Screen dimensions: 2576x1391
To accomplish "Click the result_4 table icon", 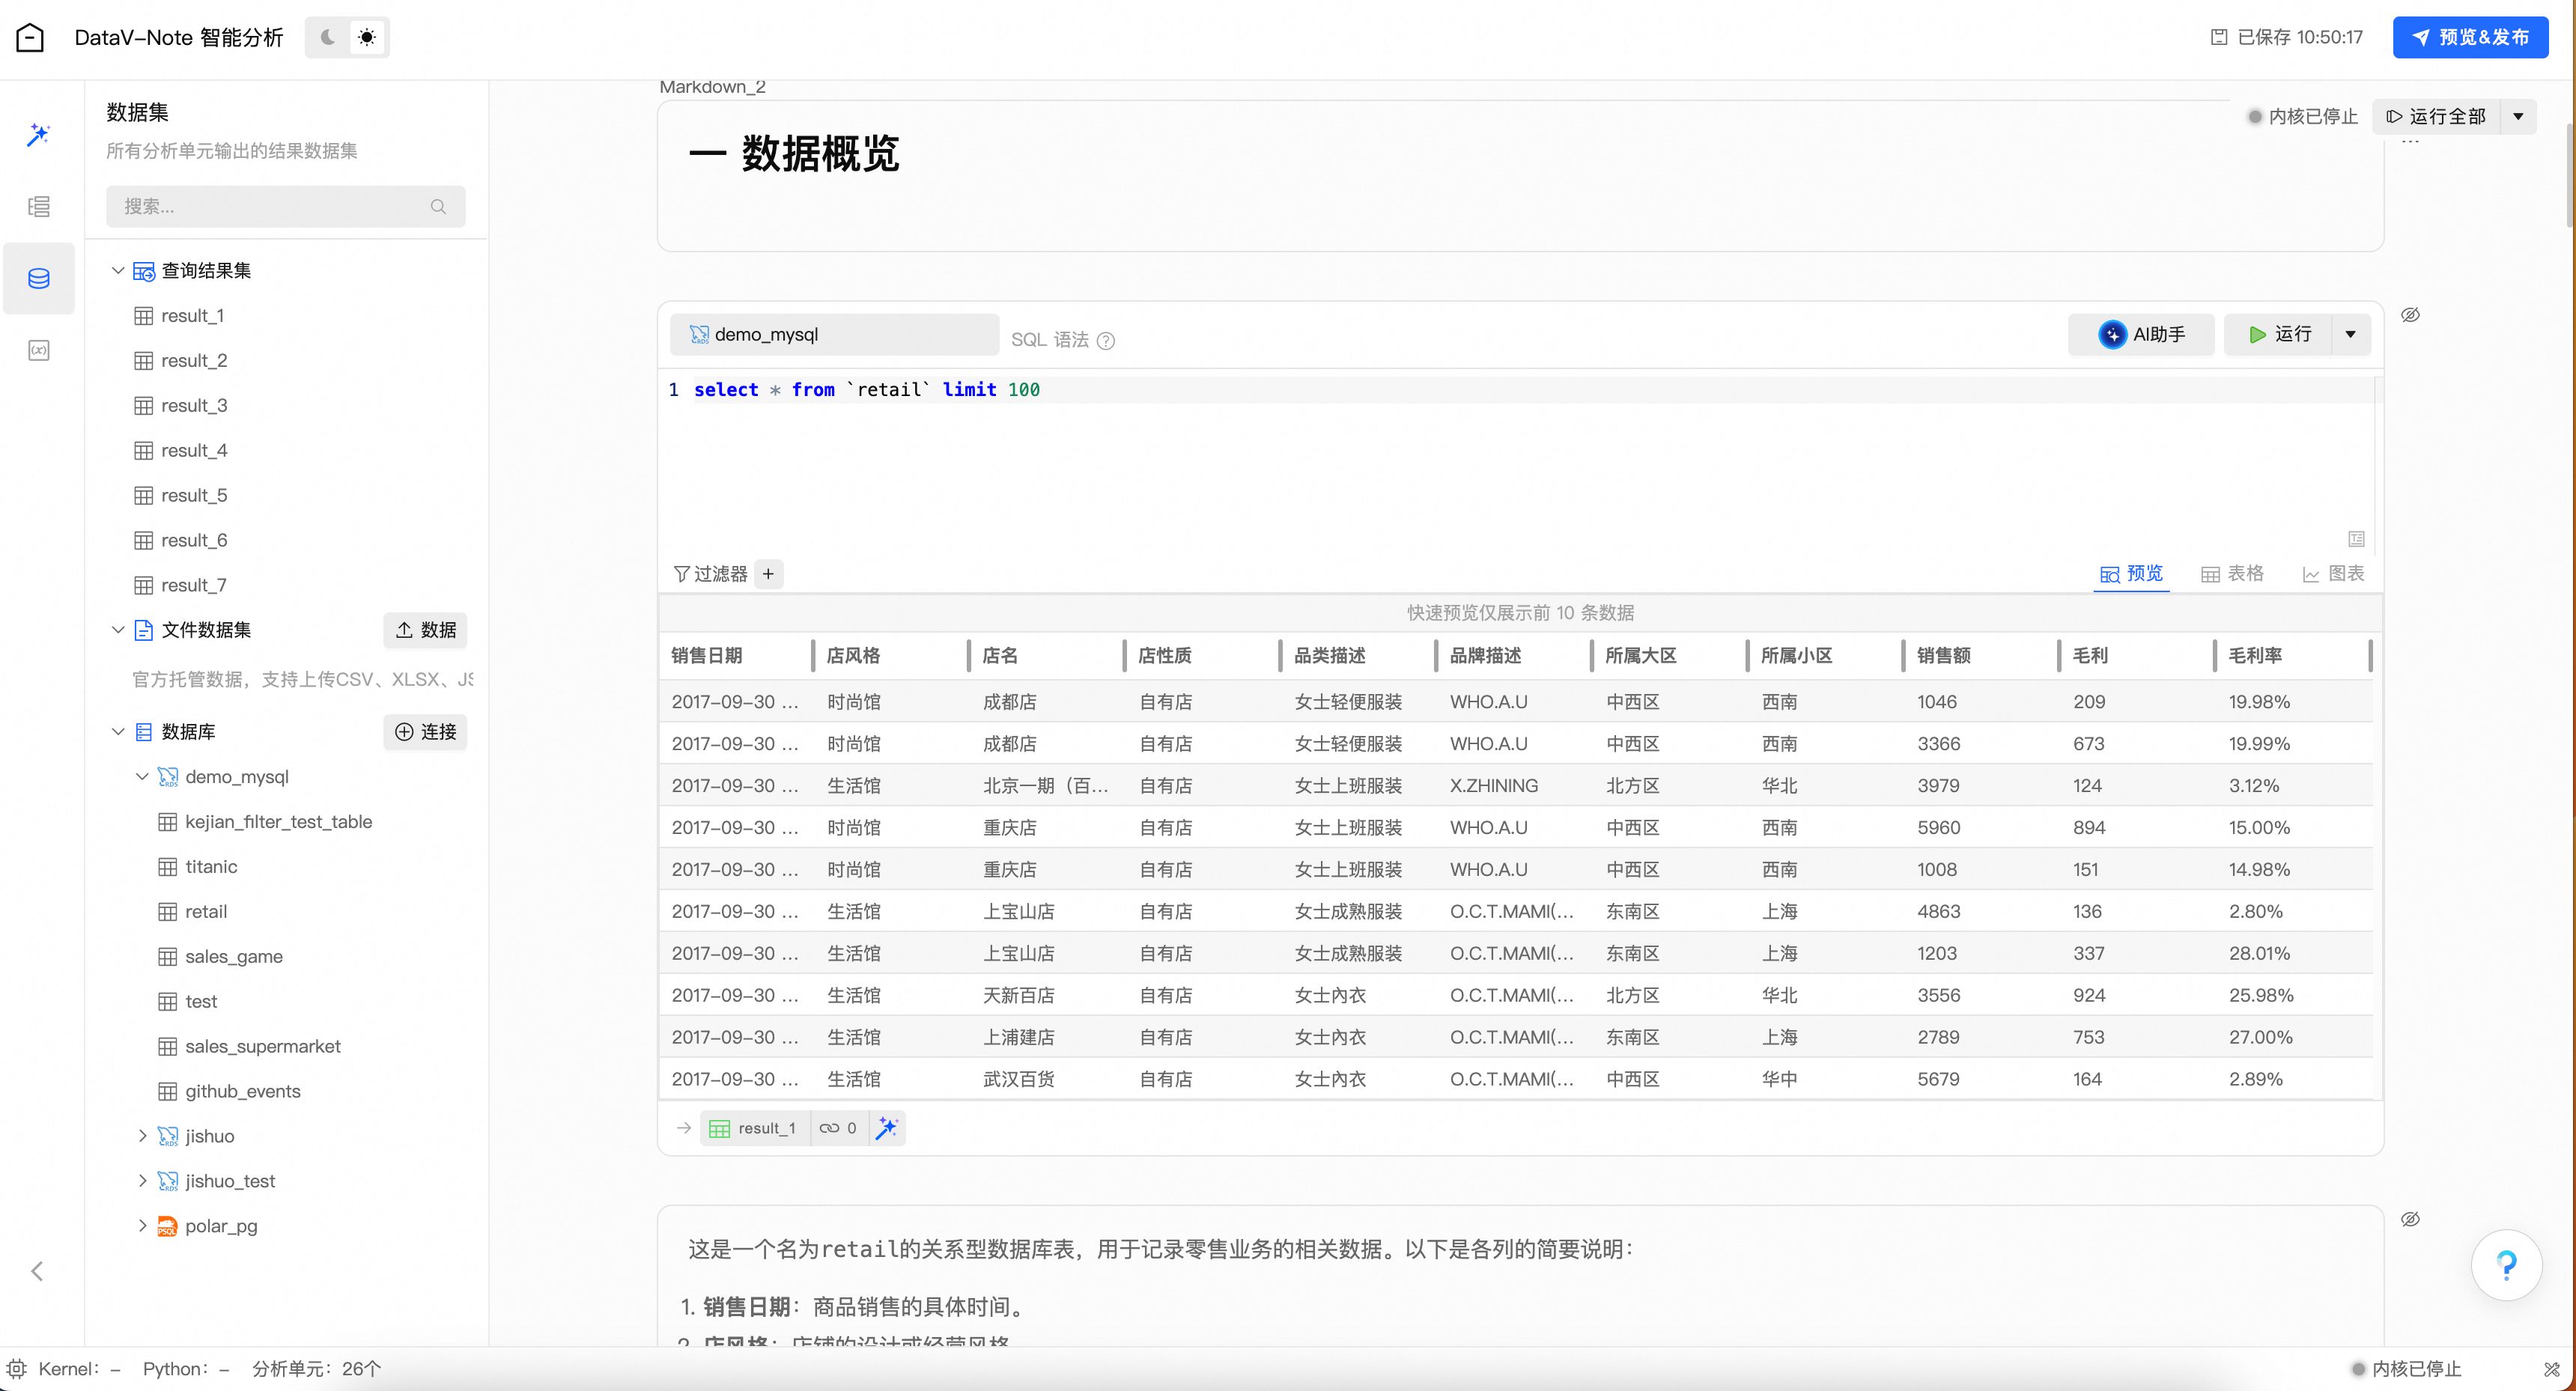I will click(x=144, y=451).
